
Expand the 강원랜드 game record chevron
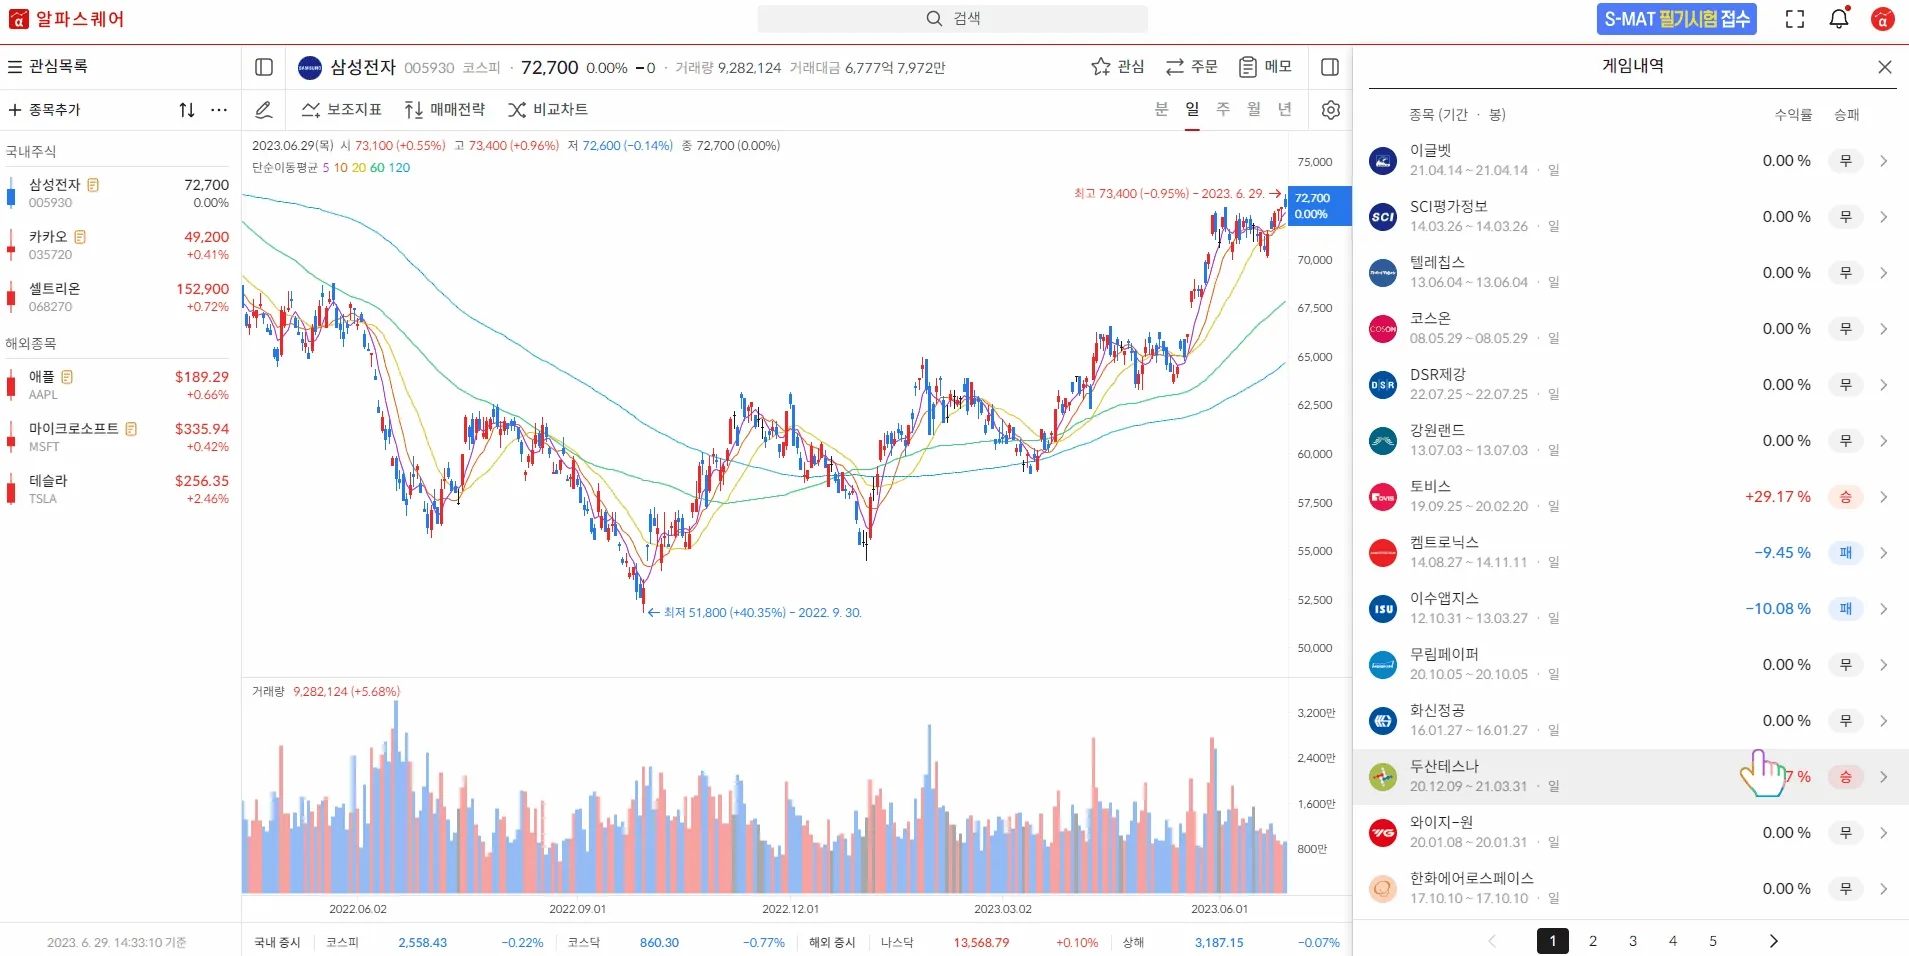coord(1884,441)
